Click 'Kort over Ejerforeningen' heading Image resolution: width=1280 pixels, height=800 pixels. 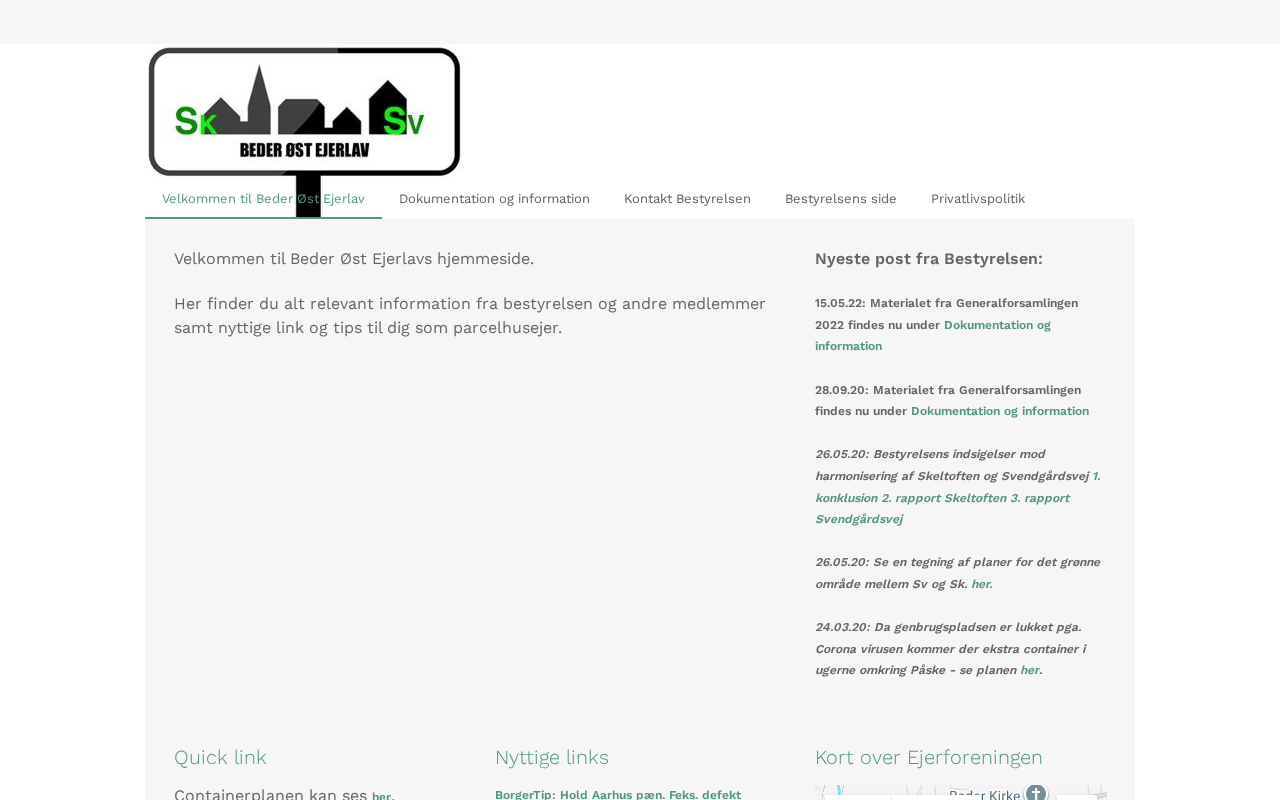(x=929, y=757)
